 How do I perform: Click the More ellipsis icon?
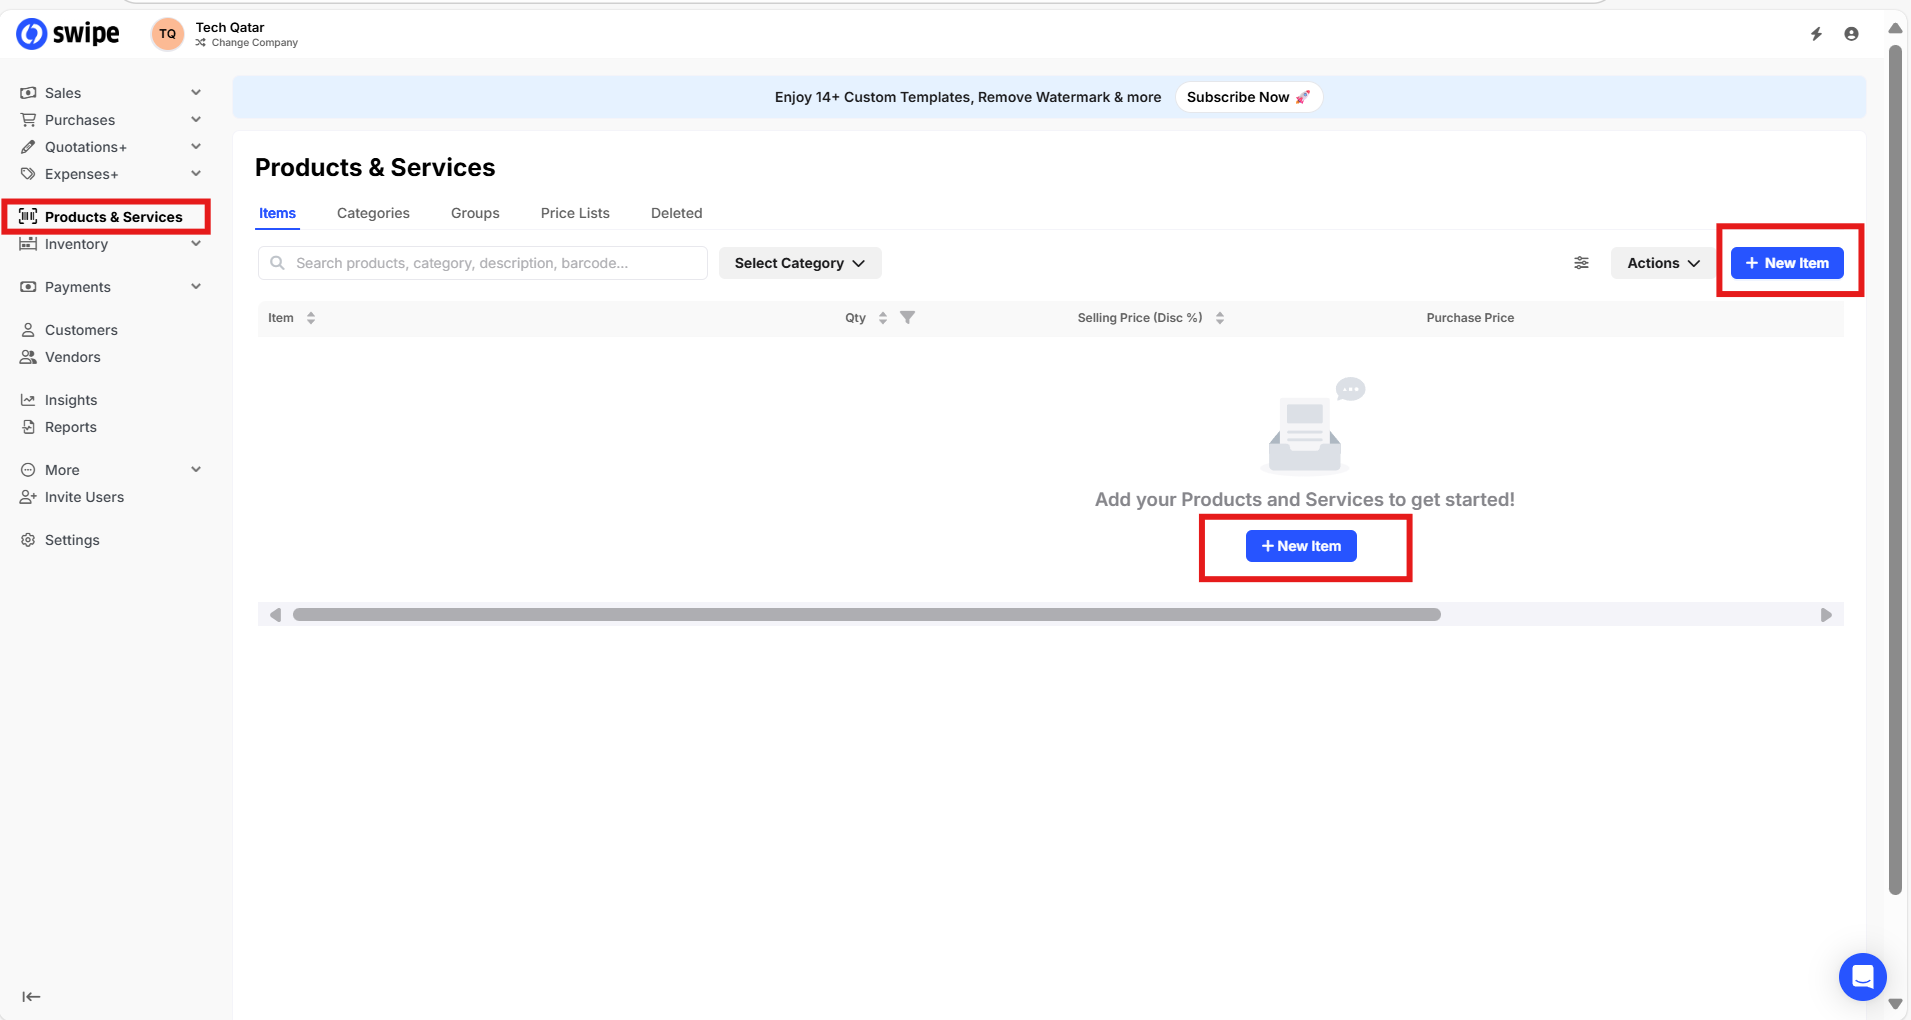tap(28, 470)
